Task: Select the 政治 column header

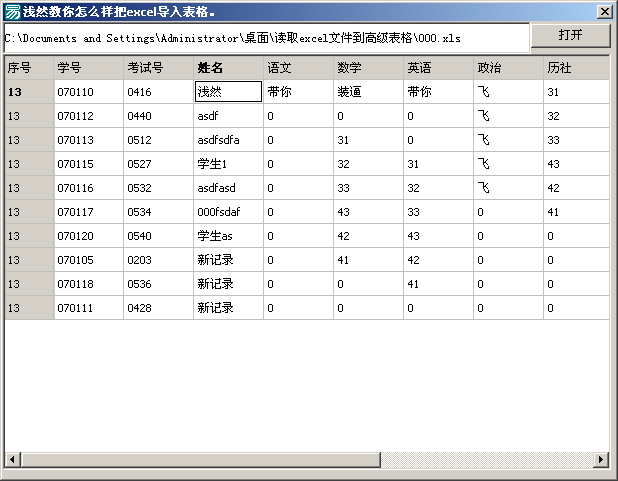Action: (508, 68)
